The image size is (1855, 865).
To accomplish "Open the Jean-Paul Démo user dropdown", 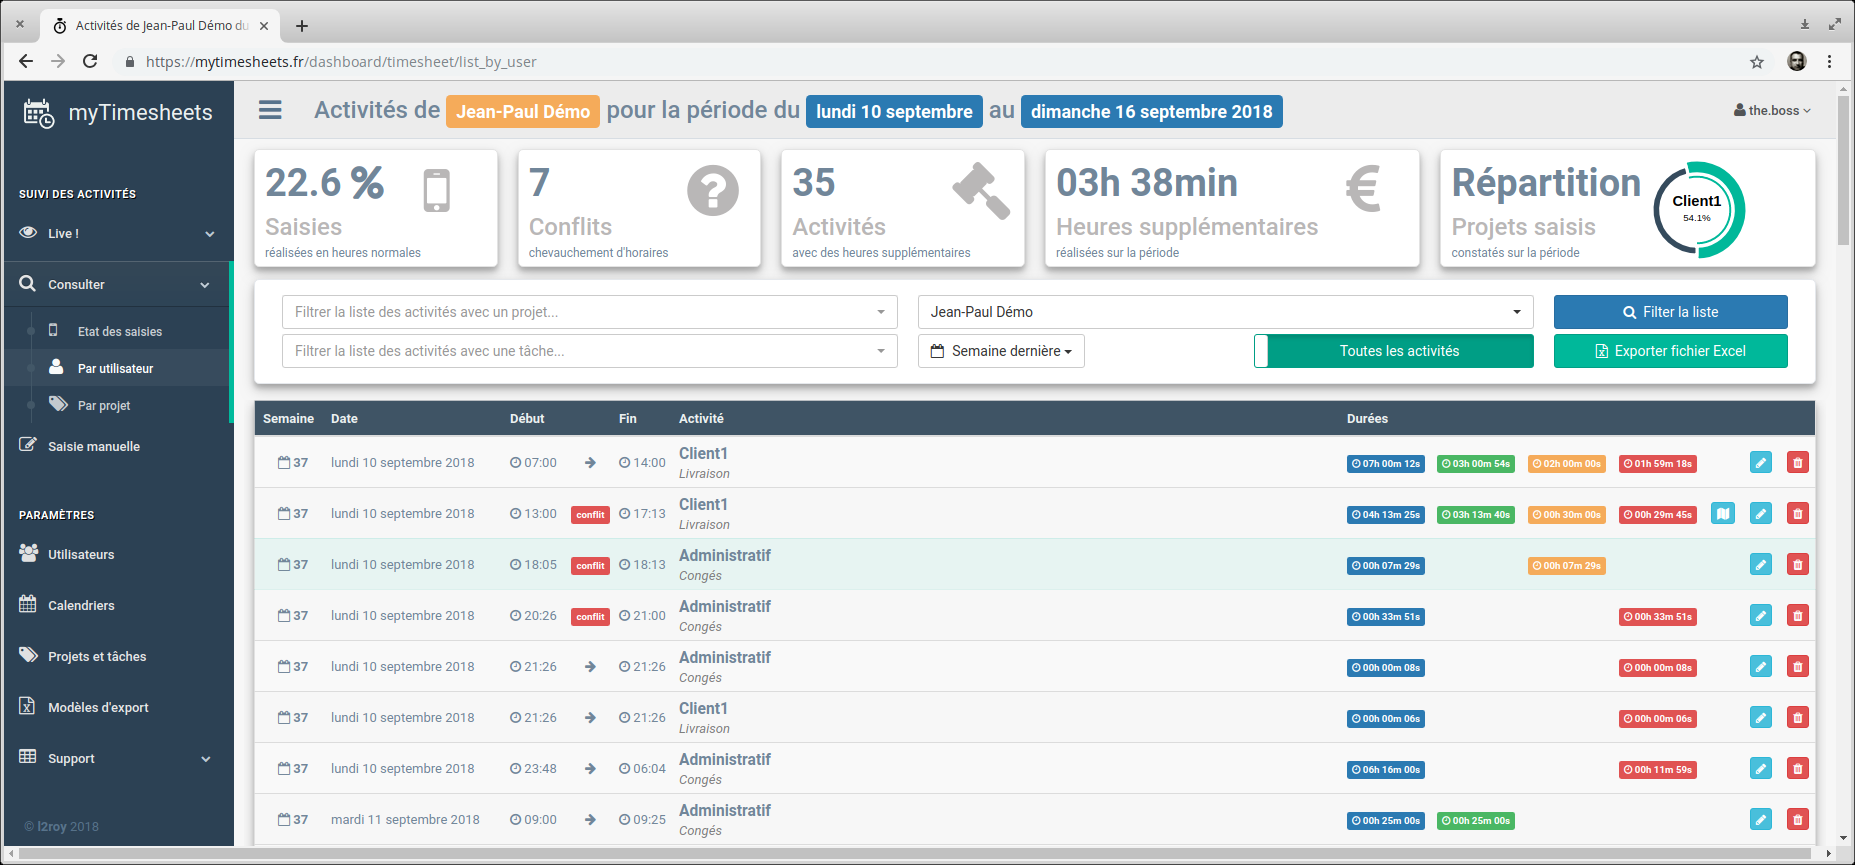I will coord(1225,312).
